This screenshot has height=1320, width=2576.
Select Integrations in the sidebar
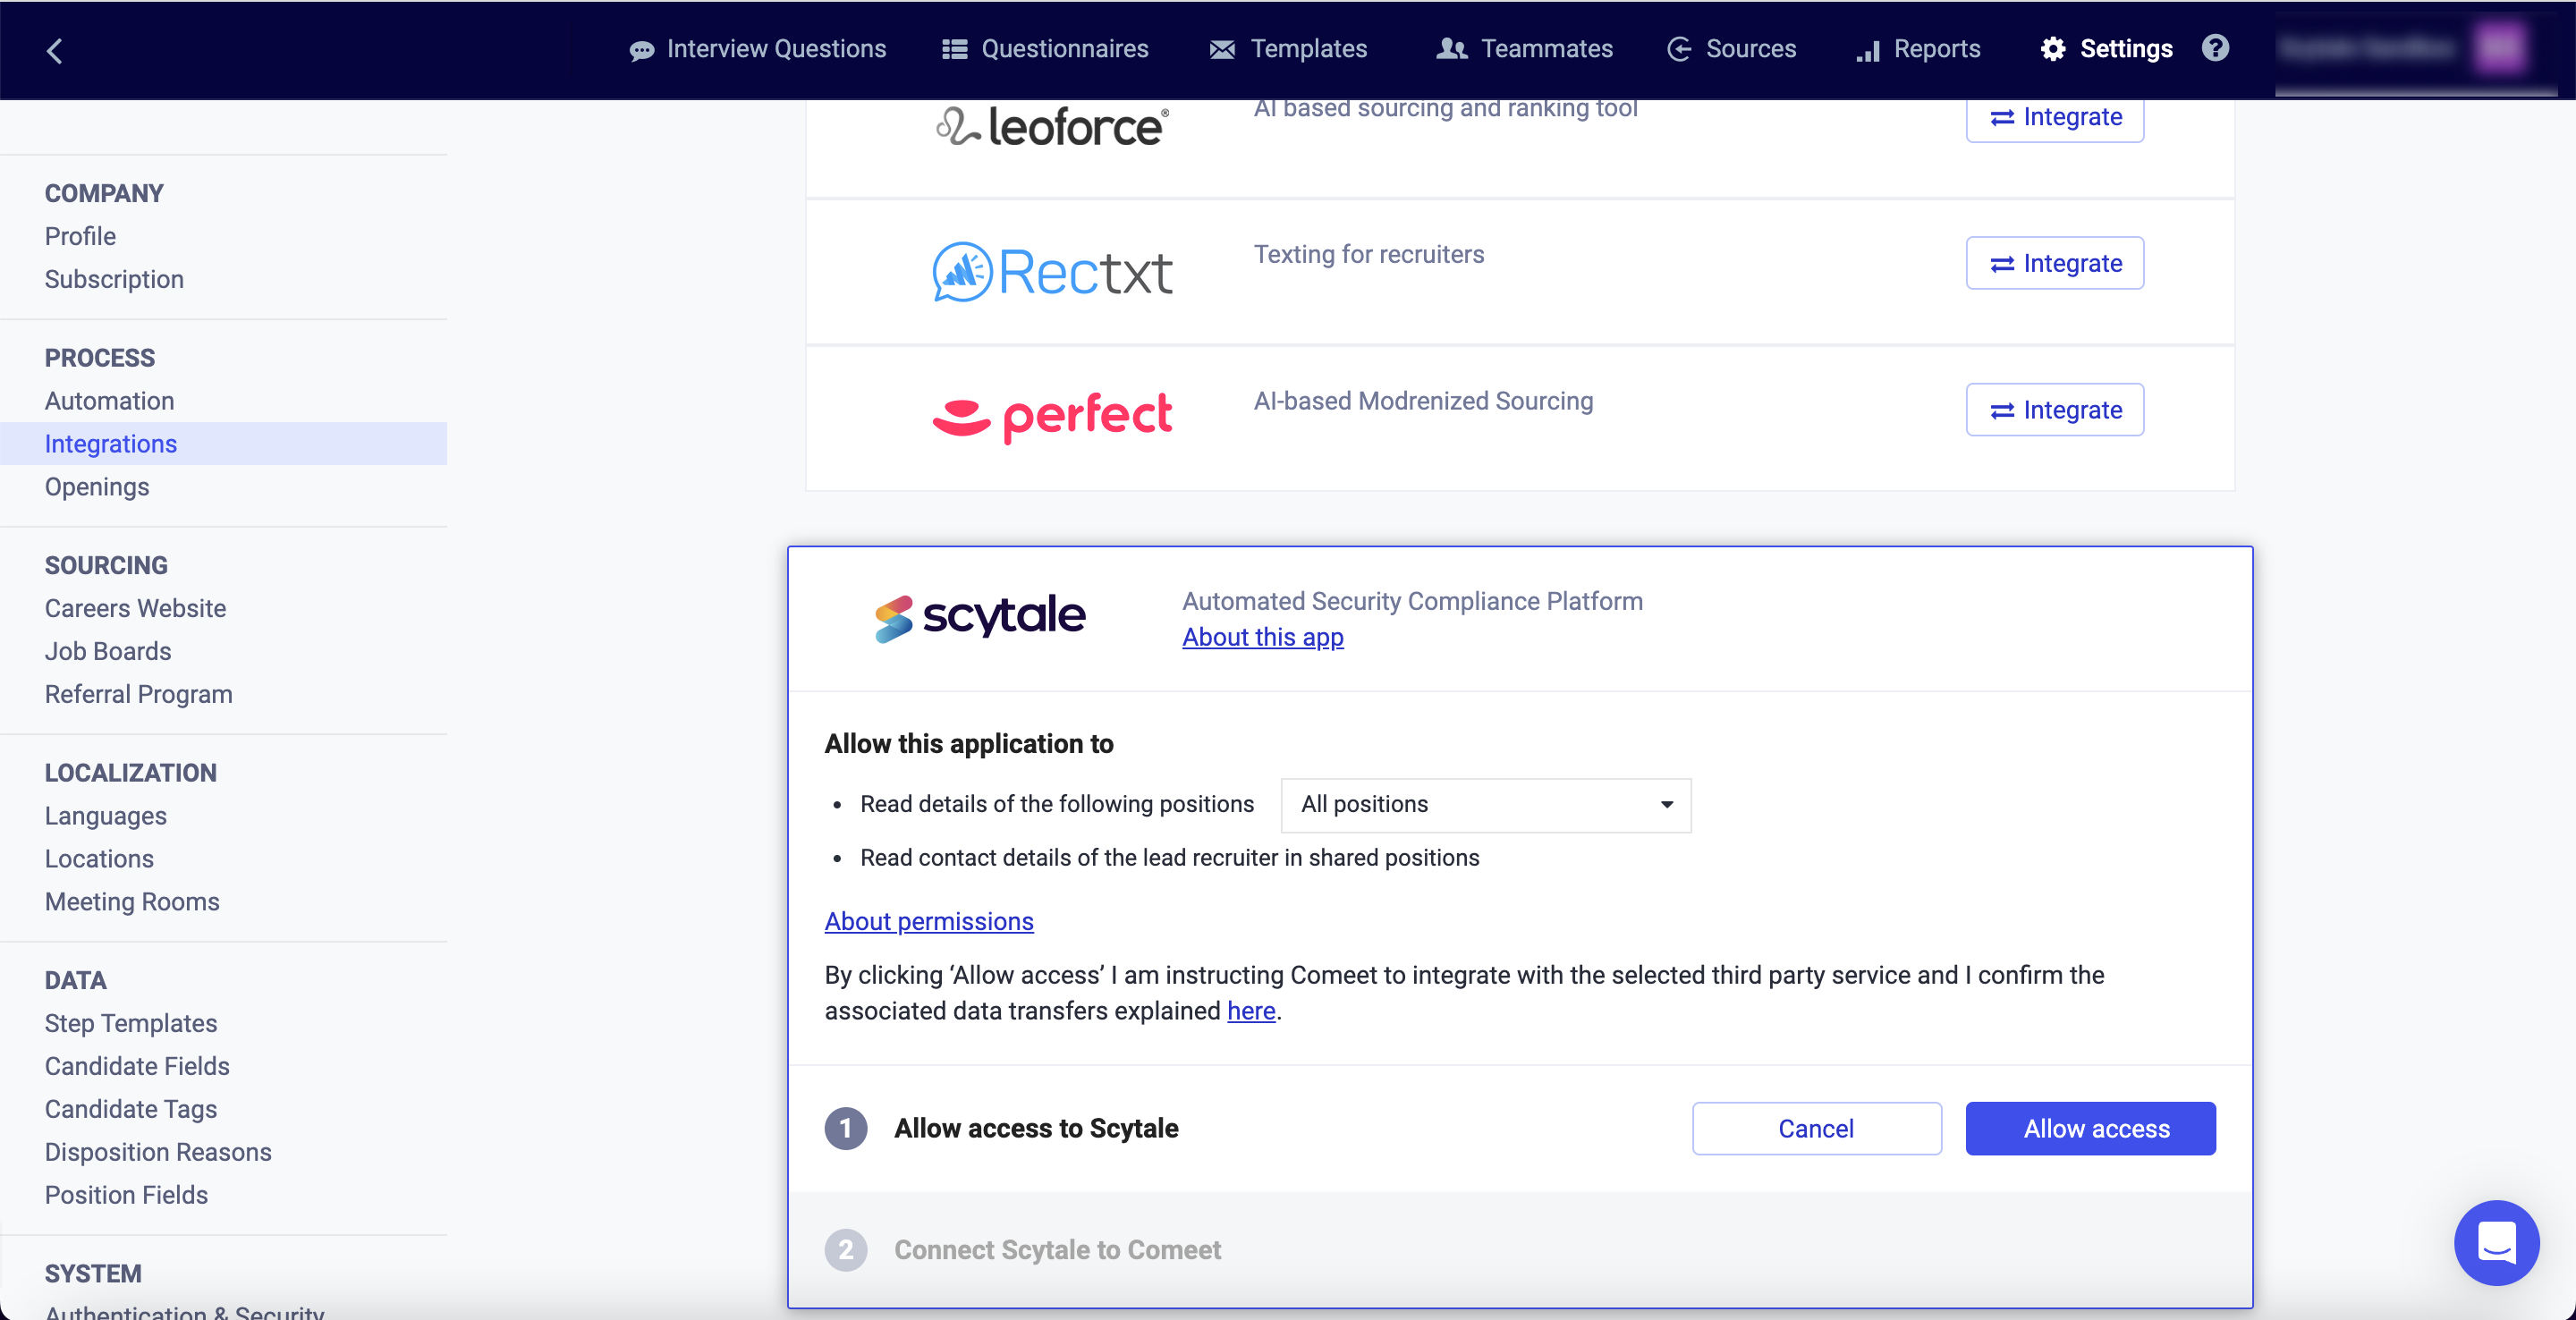pyautogui.click(x=223, y=444)
